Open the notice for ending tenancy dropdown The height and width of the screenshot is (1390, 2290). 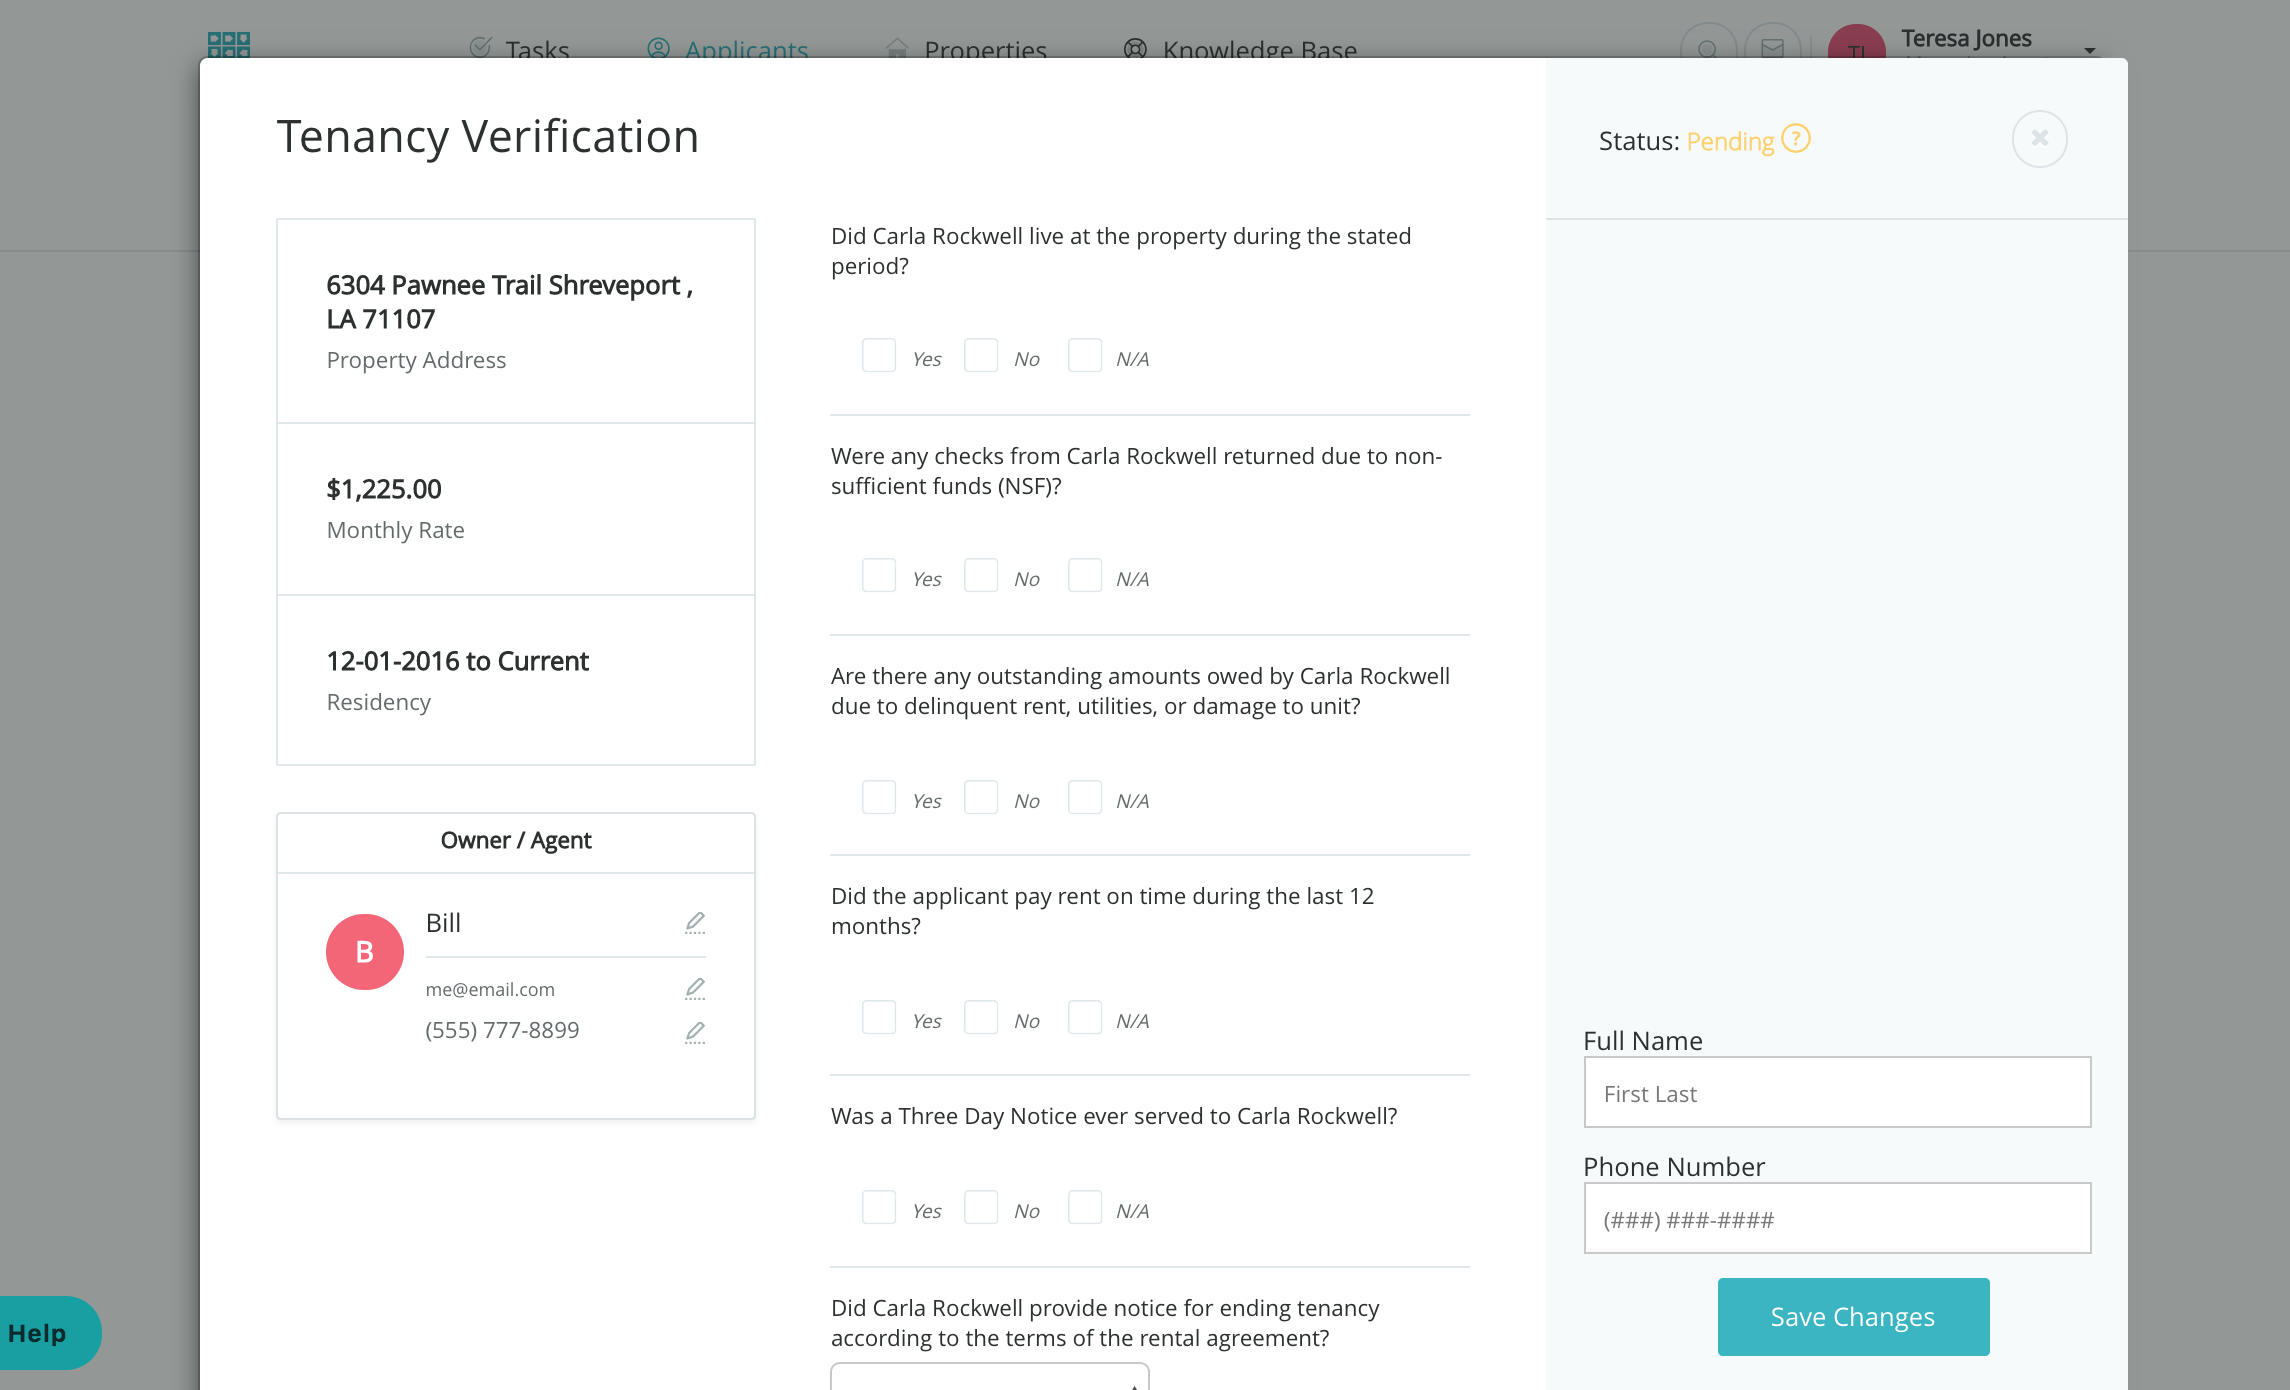point(990,1378)
